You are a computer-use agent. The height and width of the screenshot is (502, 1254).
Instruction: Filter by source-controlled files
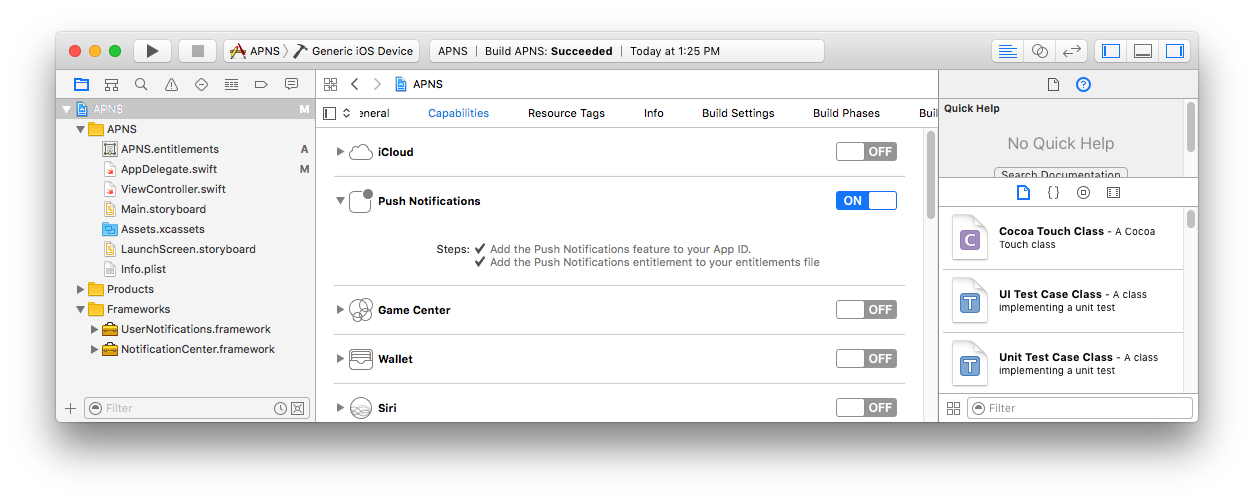297,408
